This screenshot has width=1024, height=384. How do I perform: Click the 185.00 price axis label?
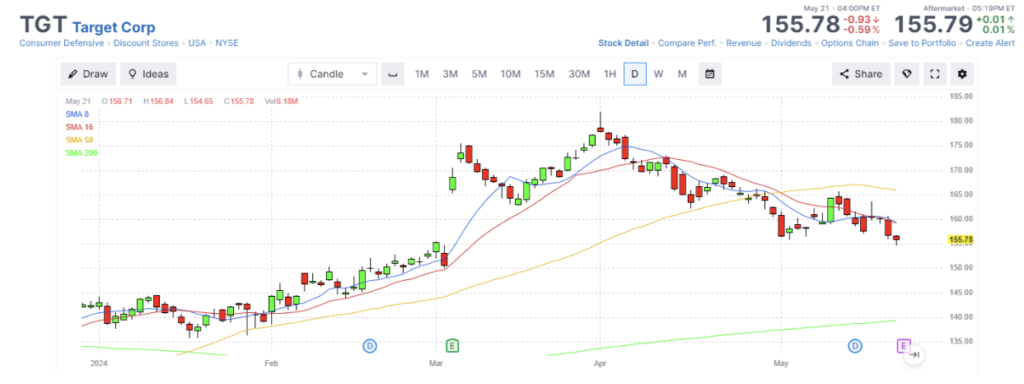point(960,96)
